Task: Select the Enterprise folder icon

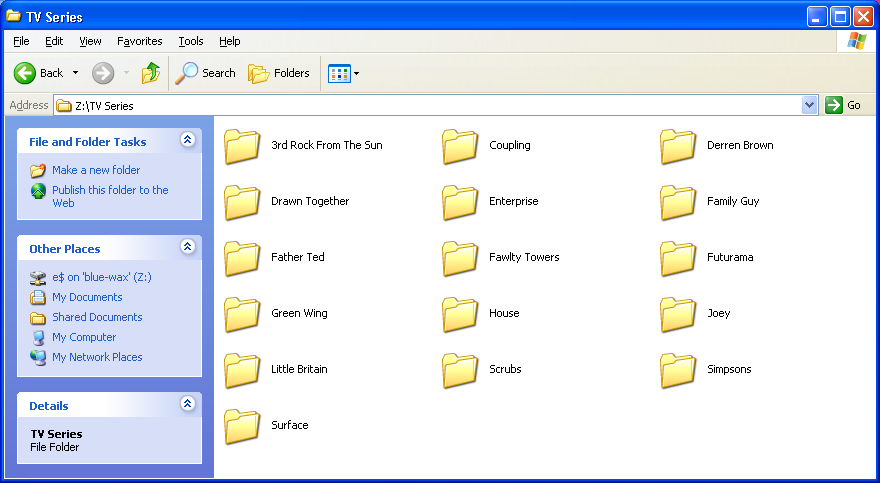Action: (x=460, y=203)
